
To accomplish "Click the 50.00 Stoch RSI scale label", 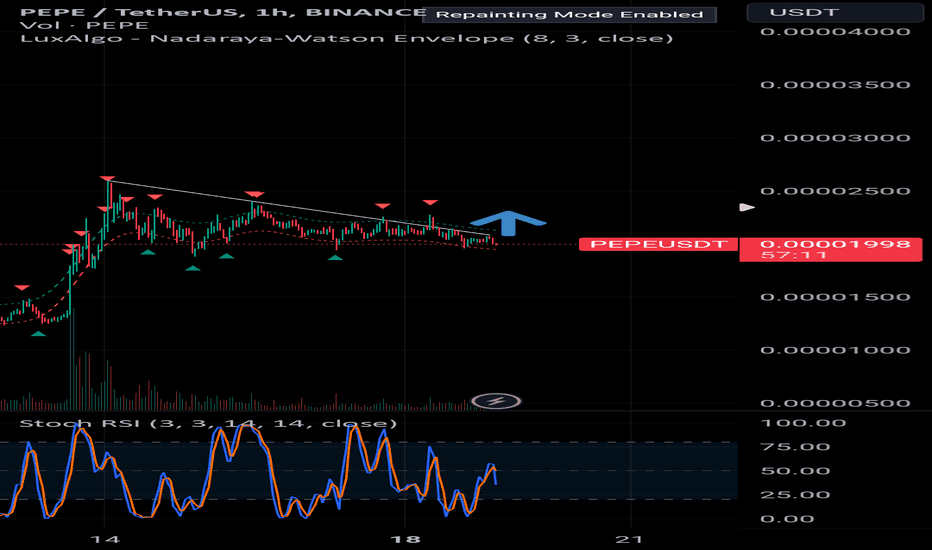I will tap(795, 470).
